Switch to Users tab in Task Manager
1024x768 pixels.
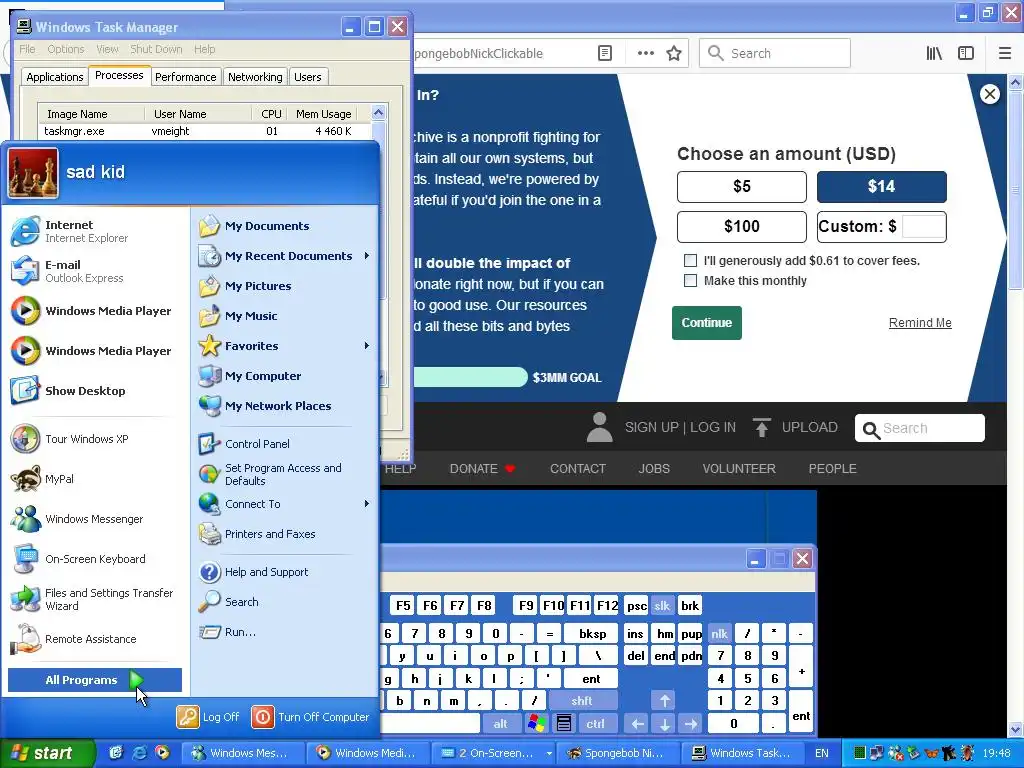pos(308,77)
